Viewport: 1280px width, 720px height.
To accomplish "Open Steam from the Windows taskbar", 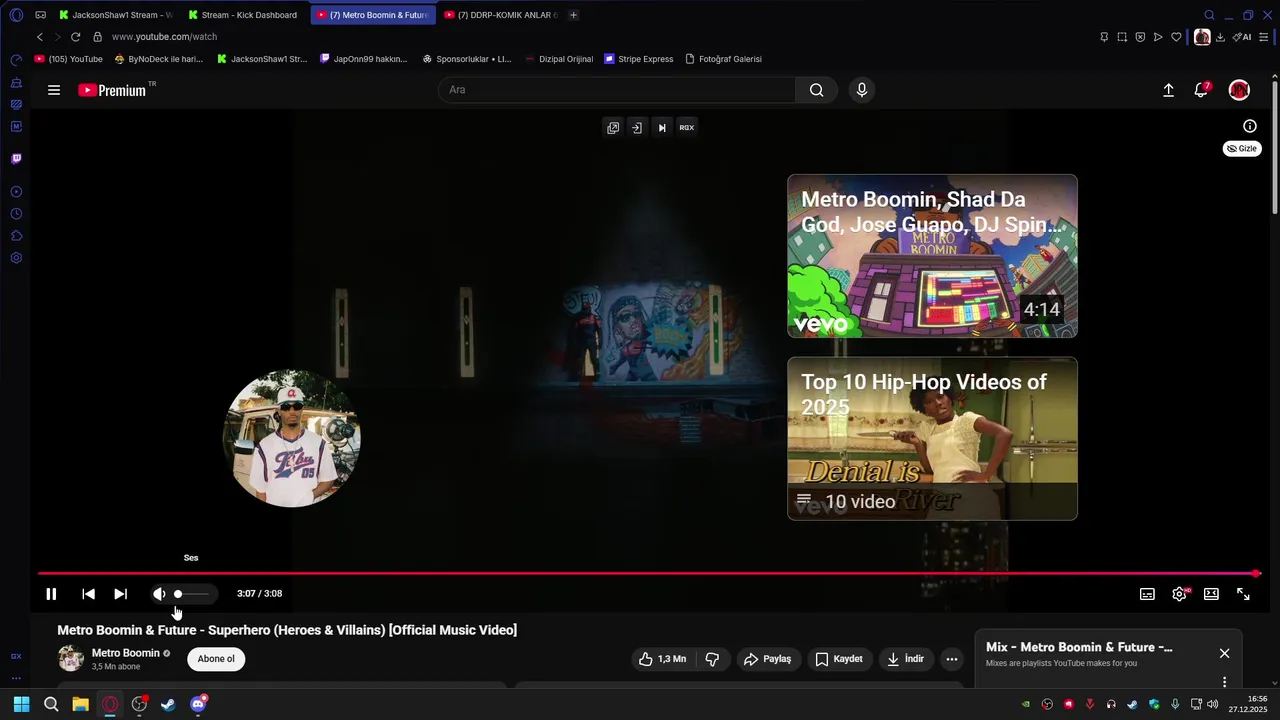I will [168, 704].
